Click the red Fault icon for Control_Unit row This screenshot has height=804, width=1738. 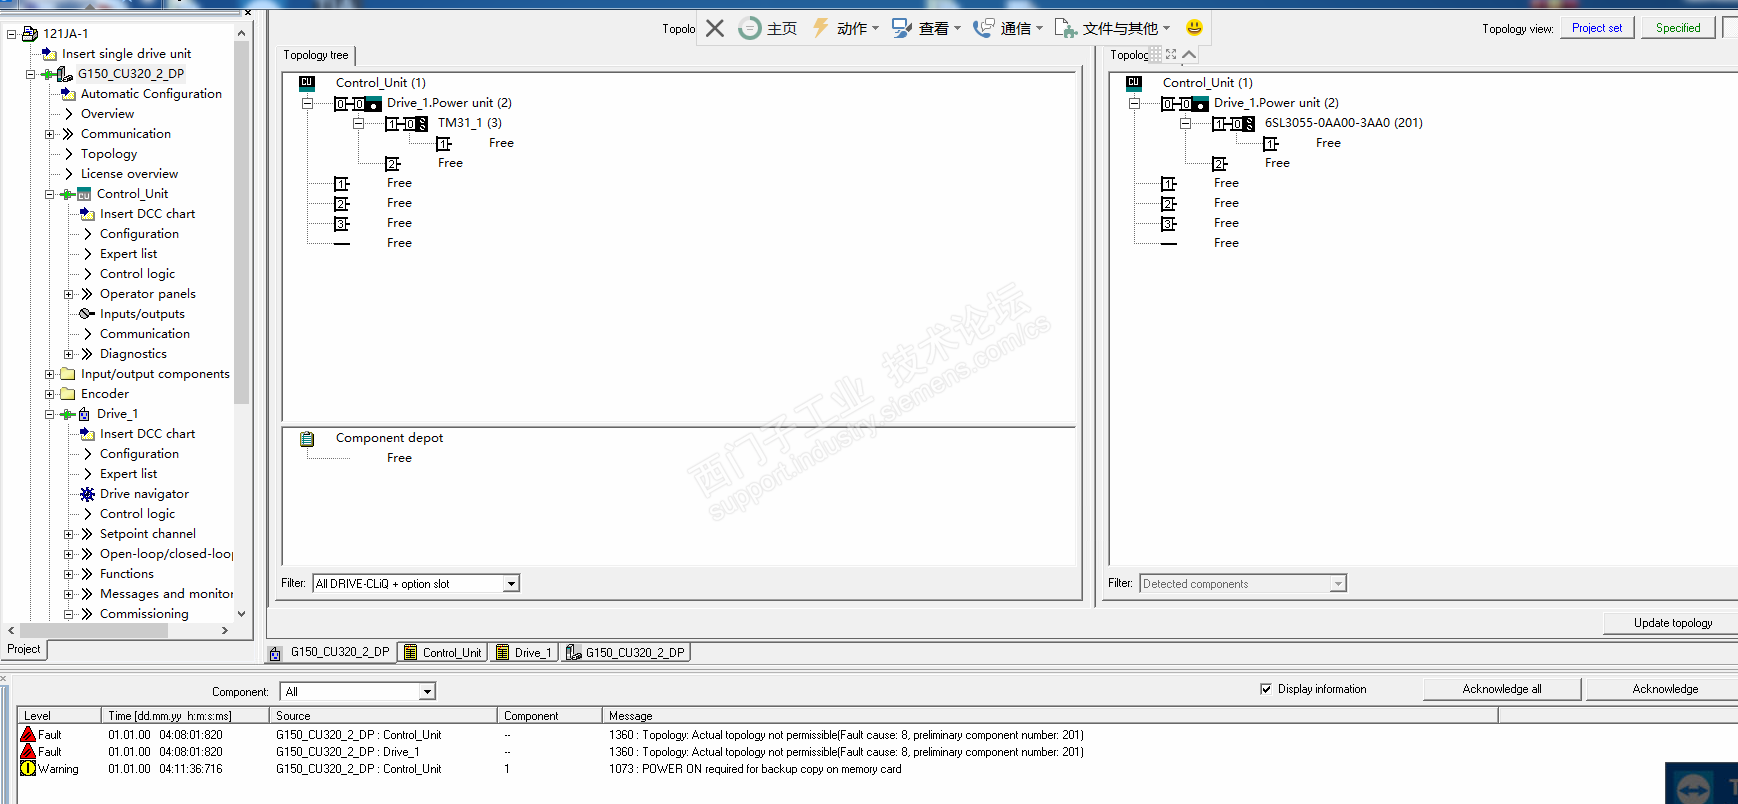[x=28, y=735]
